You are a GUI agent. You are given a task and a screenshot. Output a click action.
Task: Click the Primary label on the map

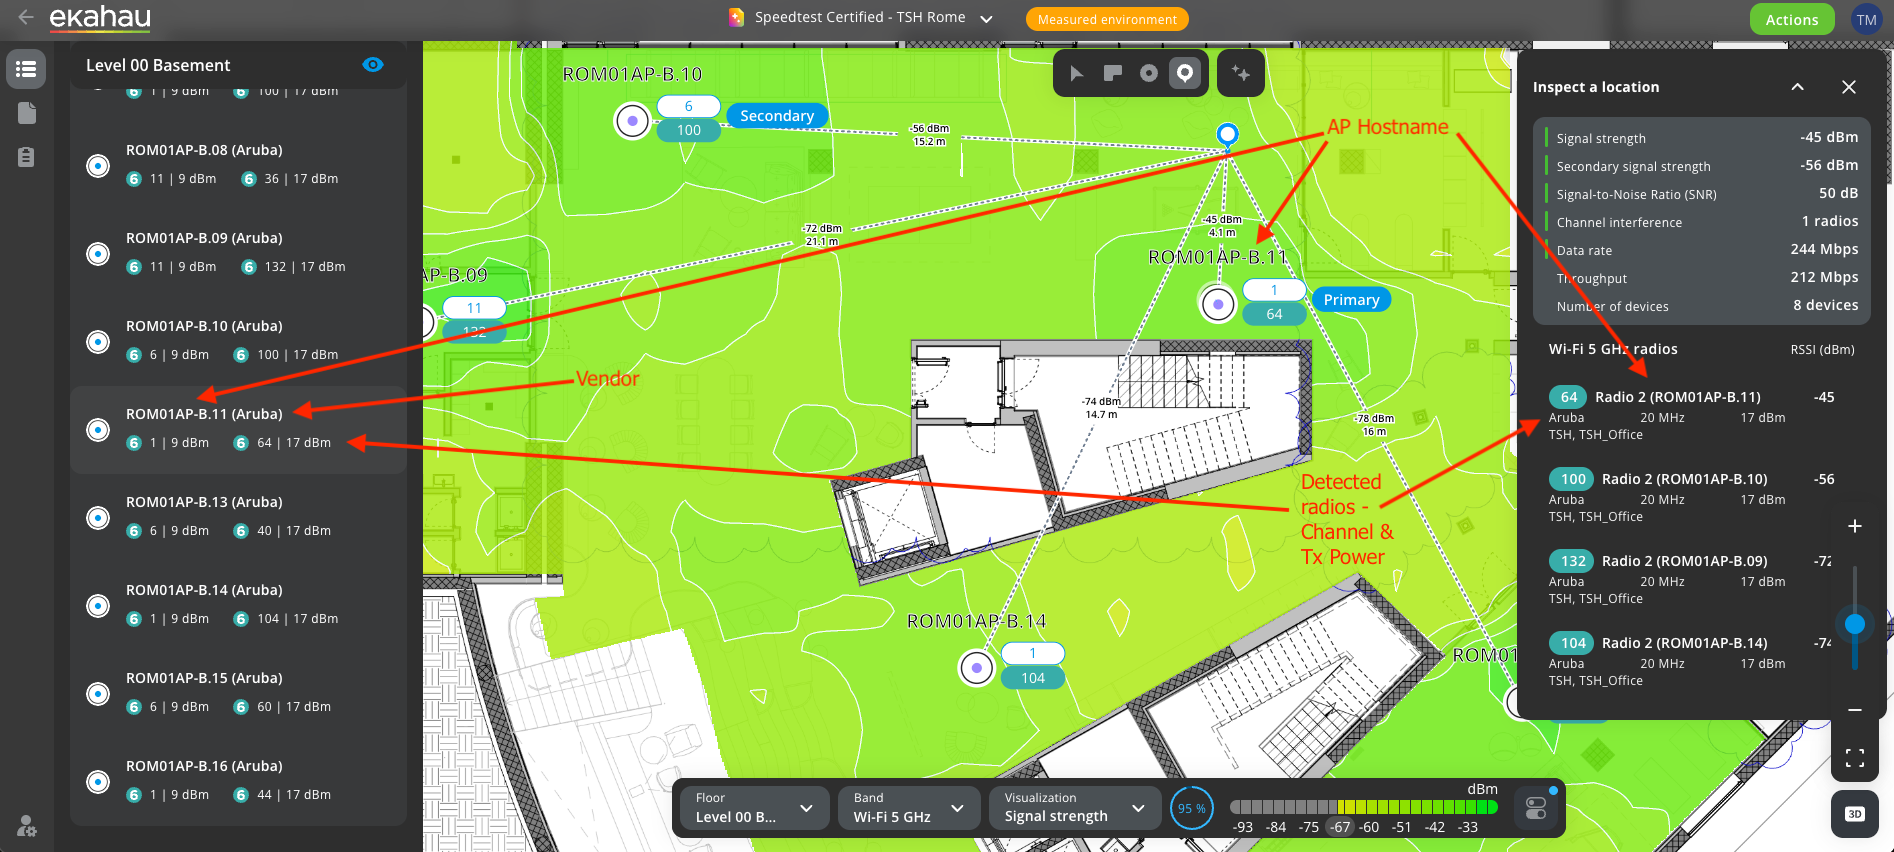click(1351, 299)
